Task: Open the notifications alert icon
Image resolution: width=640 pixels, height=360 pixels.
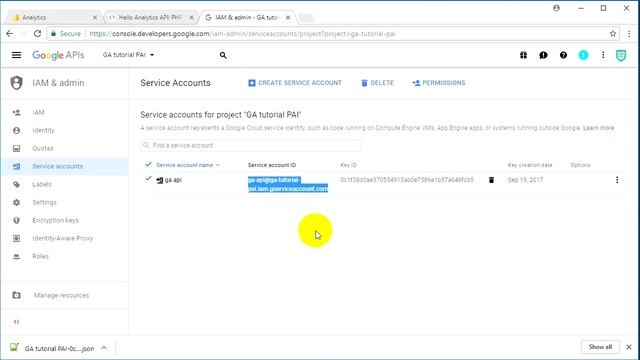Action: pos(543,55)
